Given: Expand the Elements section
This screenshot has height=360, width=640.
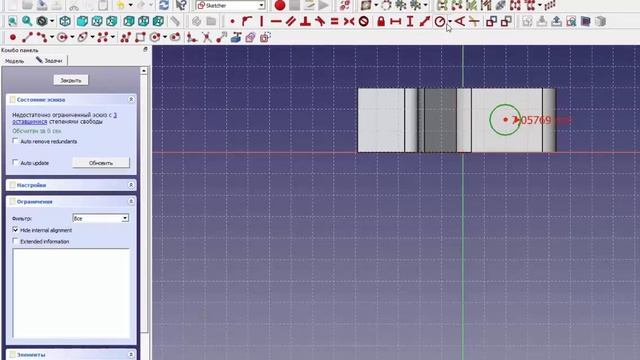Looking at the screenshot, I should tap(131, 355).
